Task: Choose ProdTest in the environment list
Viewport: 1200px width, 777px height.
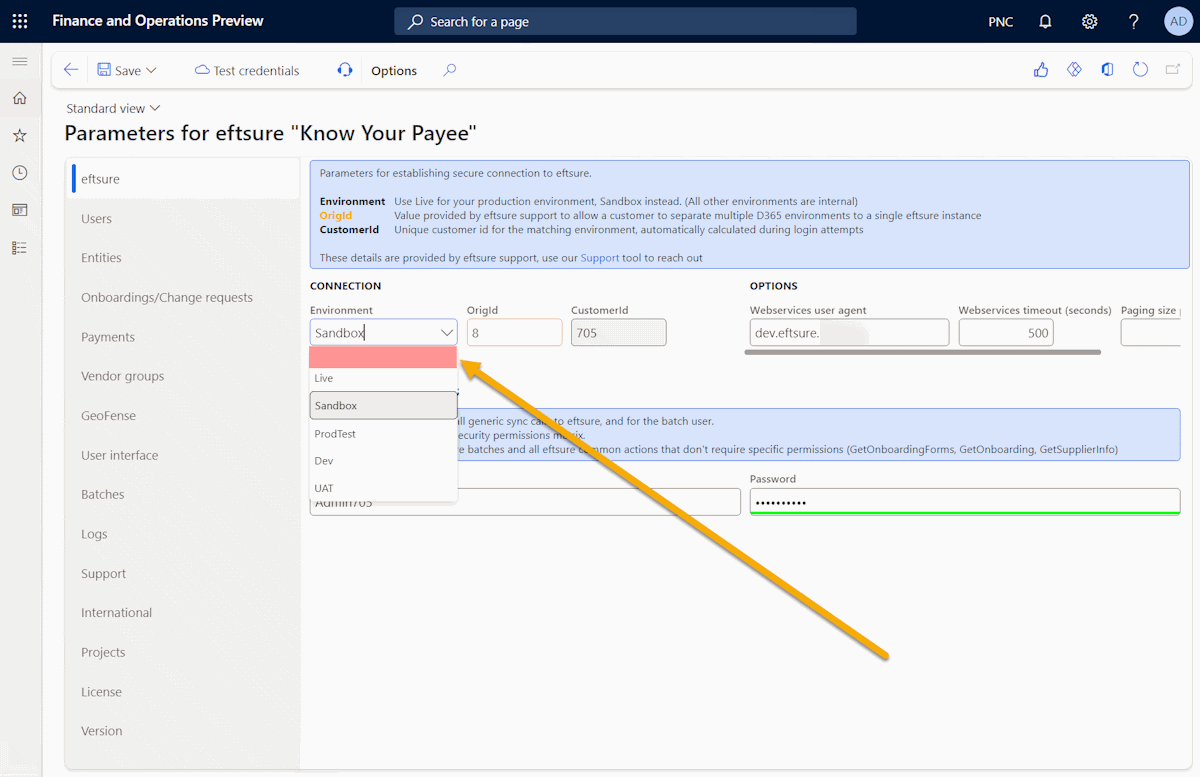Action: (383, 434)
